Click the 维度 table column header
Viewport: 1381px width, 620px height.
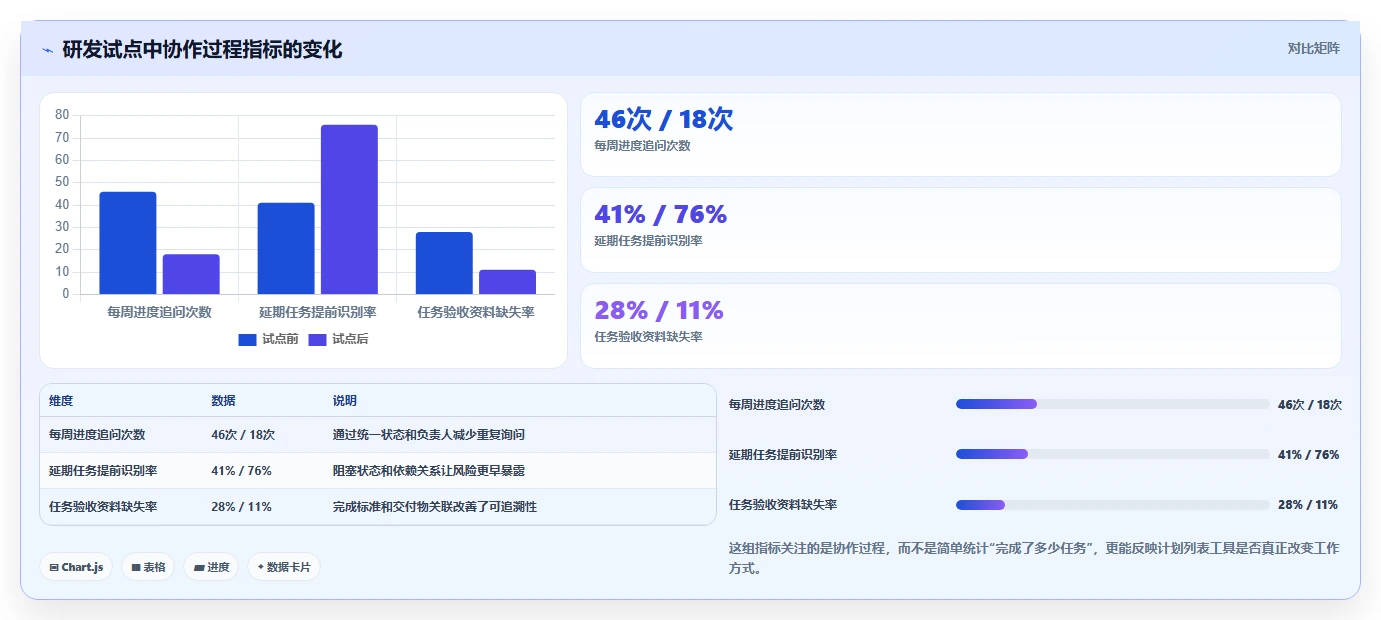tap(61, 400)
